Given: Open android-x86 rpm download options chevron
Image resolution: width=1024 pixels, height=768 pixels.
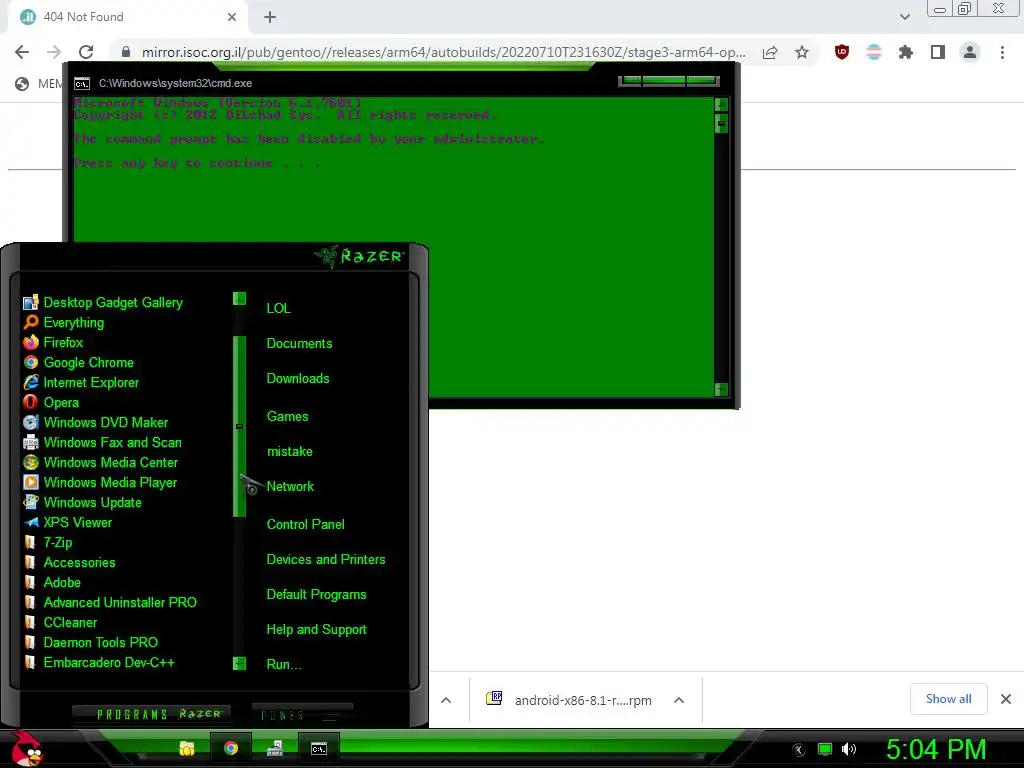Looking at the screenshot, I should click(x=679, y=700).
